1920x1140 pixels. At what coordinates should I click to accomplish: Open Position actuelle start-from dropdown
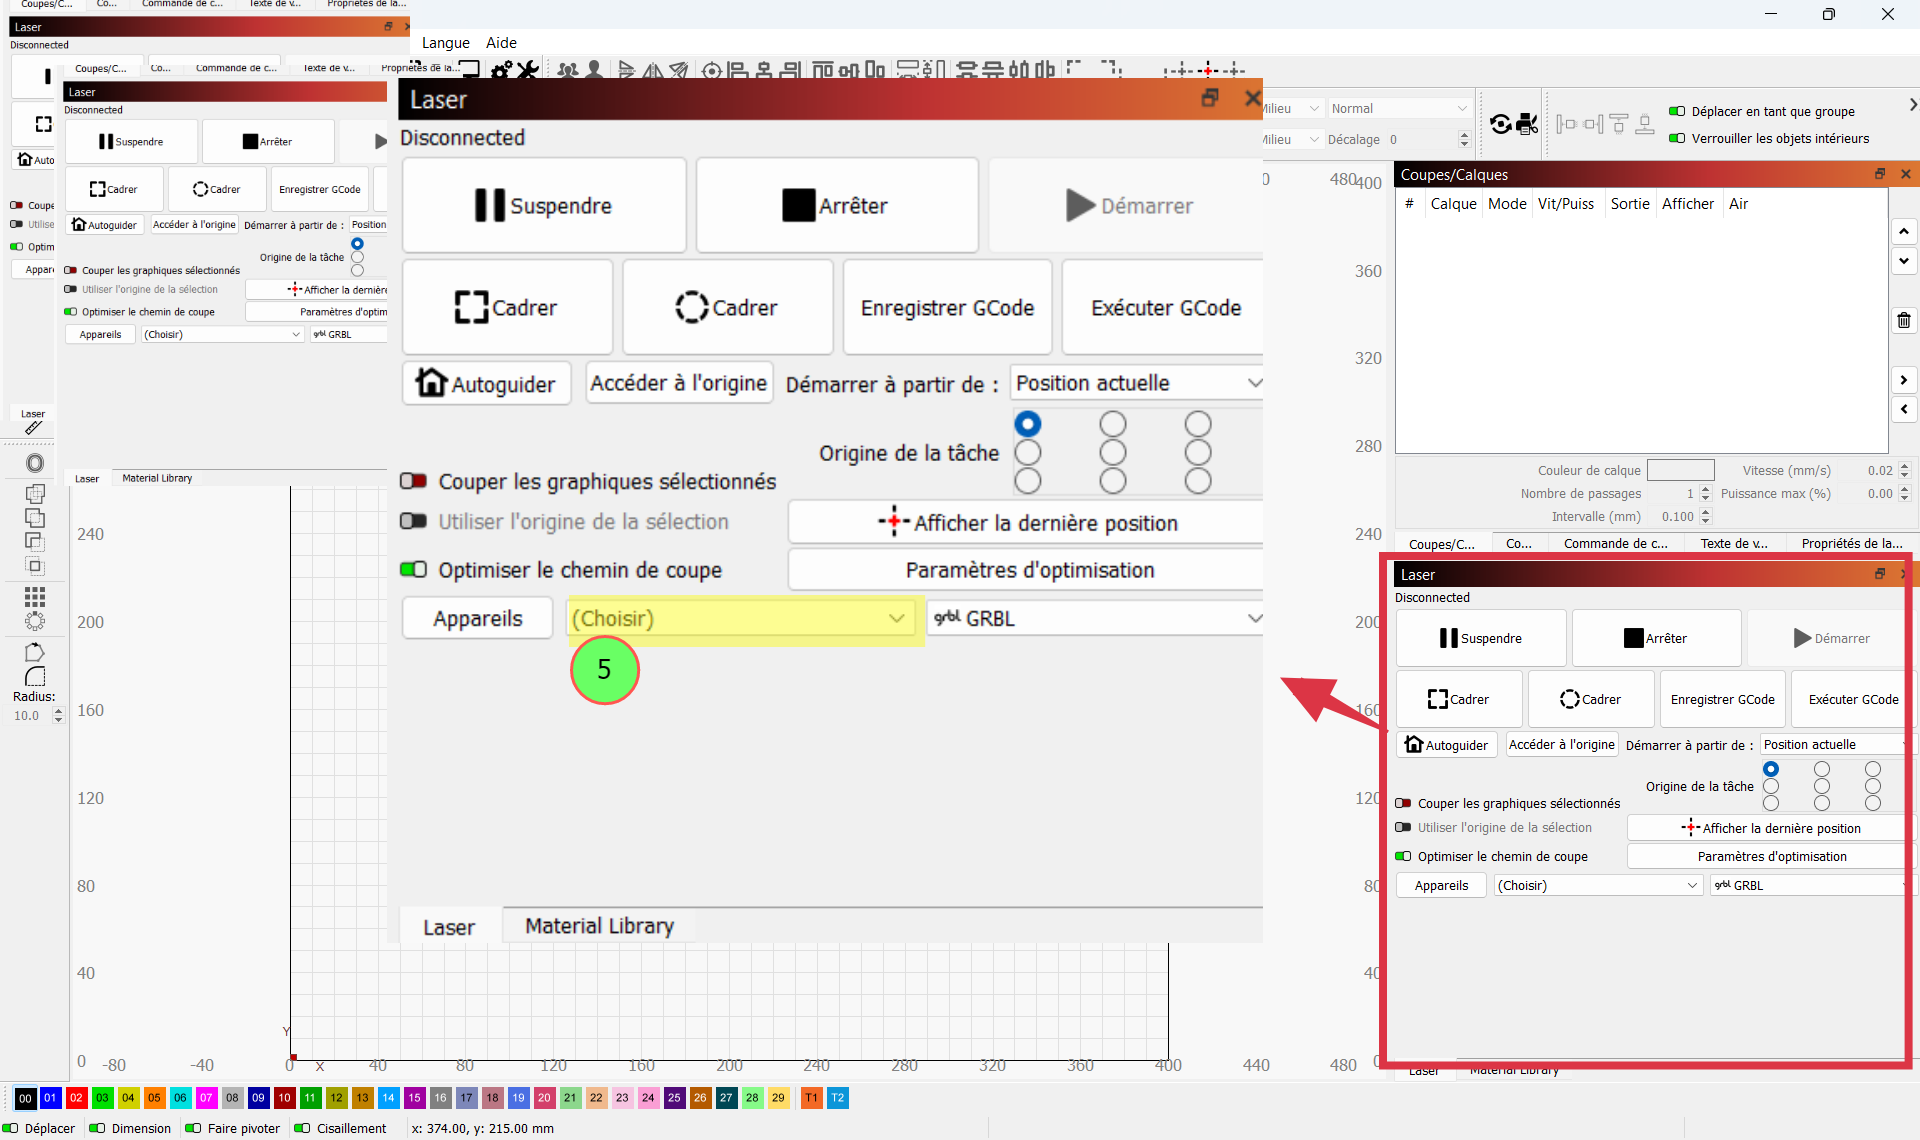[1137, 383]
